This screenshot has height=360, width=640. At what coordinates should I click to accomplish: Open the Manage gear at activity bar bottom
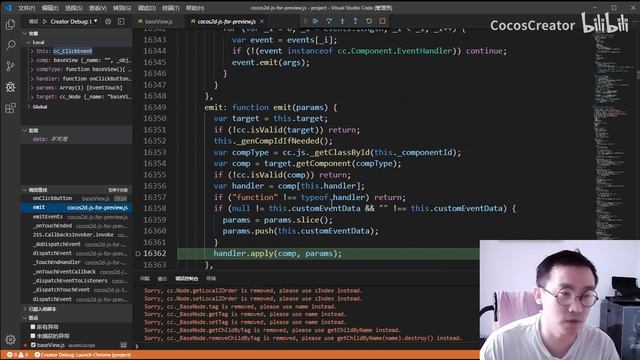tap(10, 339)
